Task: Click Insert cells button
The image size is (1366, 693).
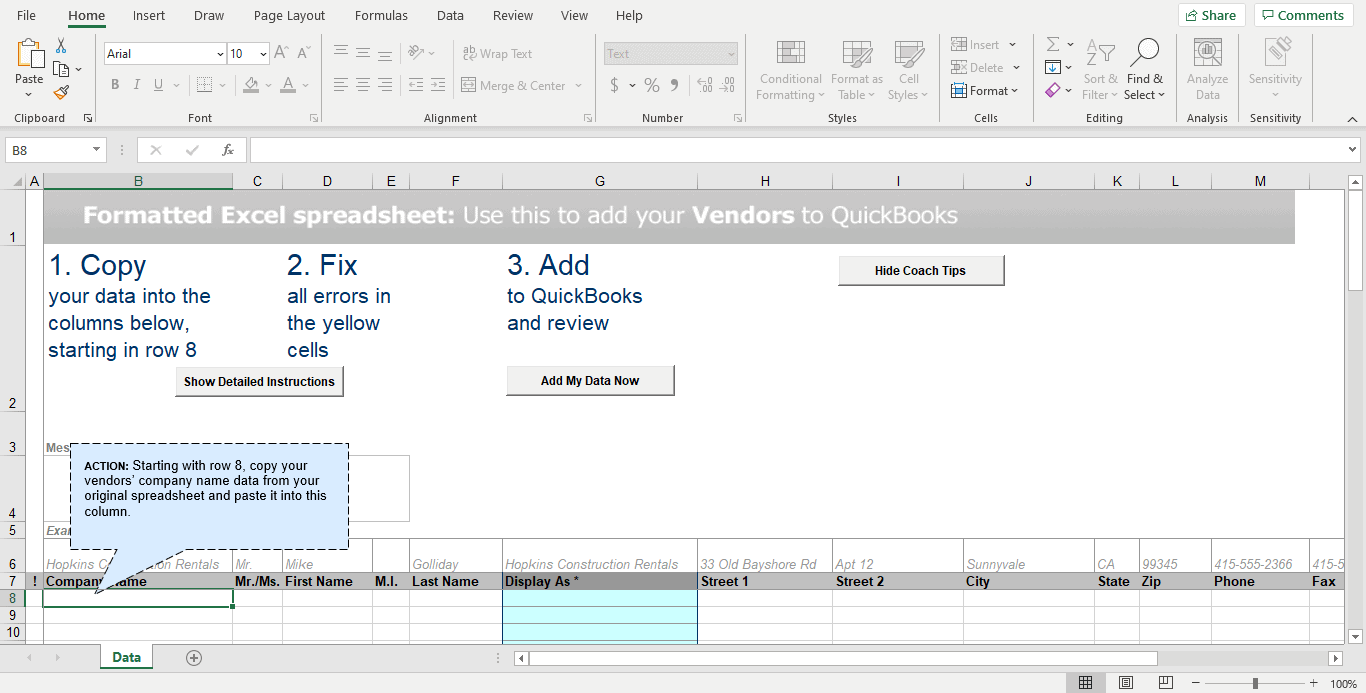Action: [x=975, y=45]
